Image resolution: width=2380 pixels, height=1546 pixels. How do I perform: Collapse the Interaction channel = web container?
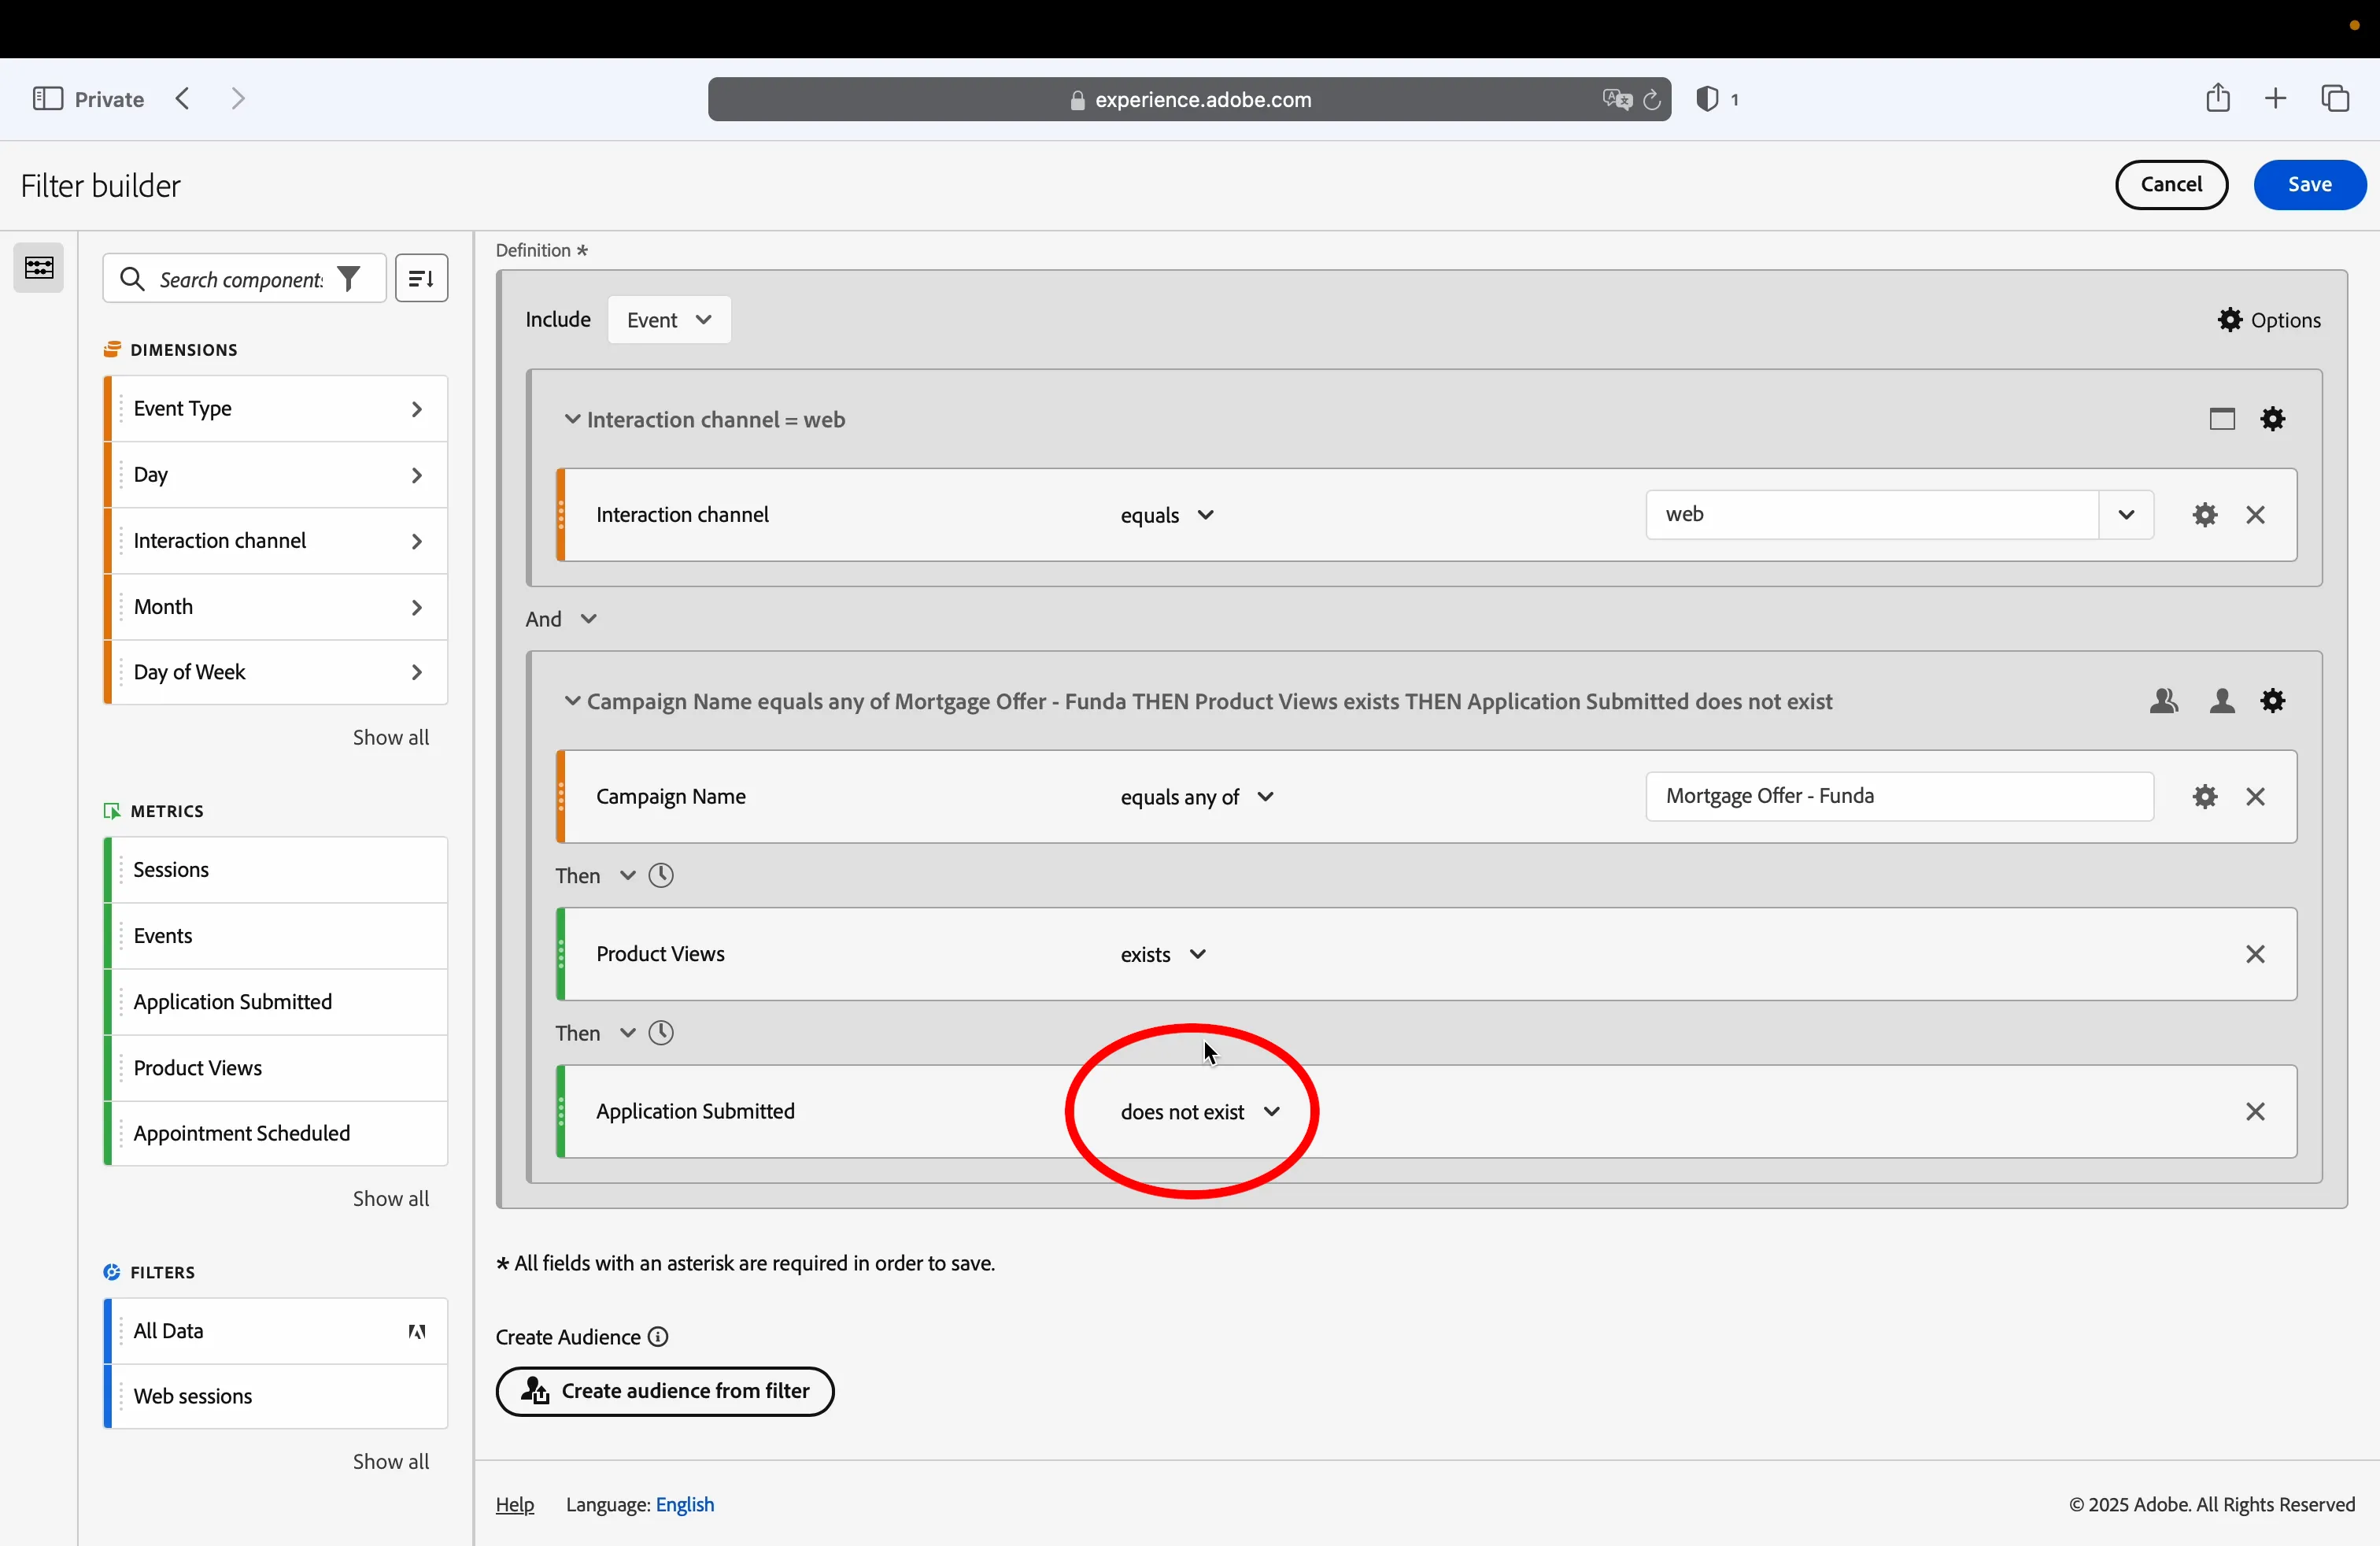[x=572, y=419]
